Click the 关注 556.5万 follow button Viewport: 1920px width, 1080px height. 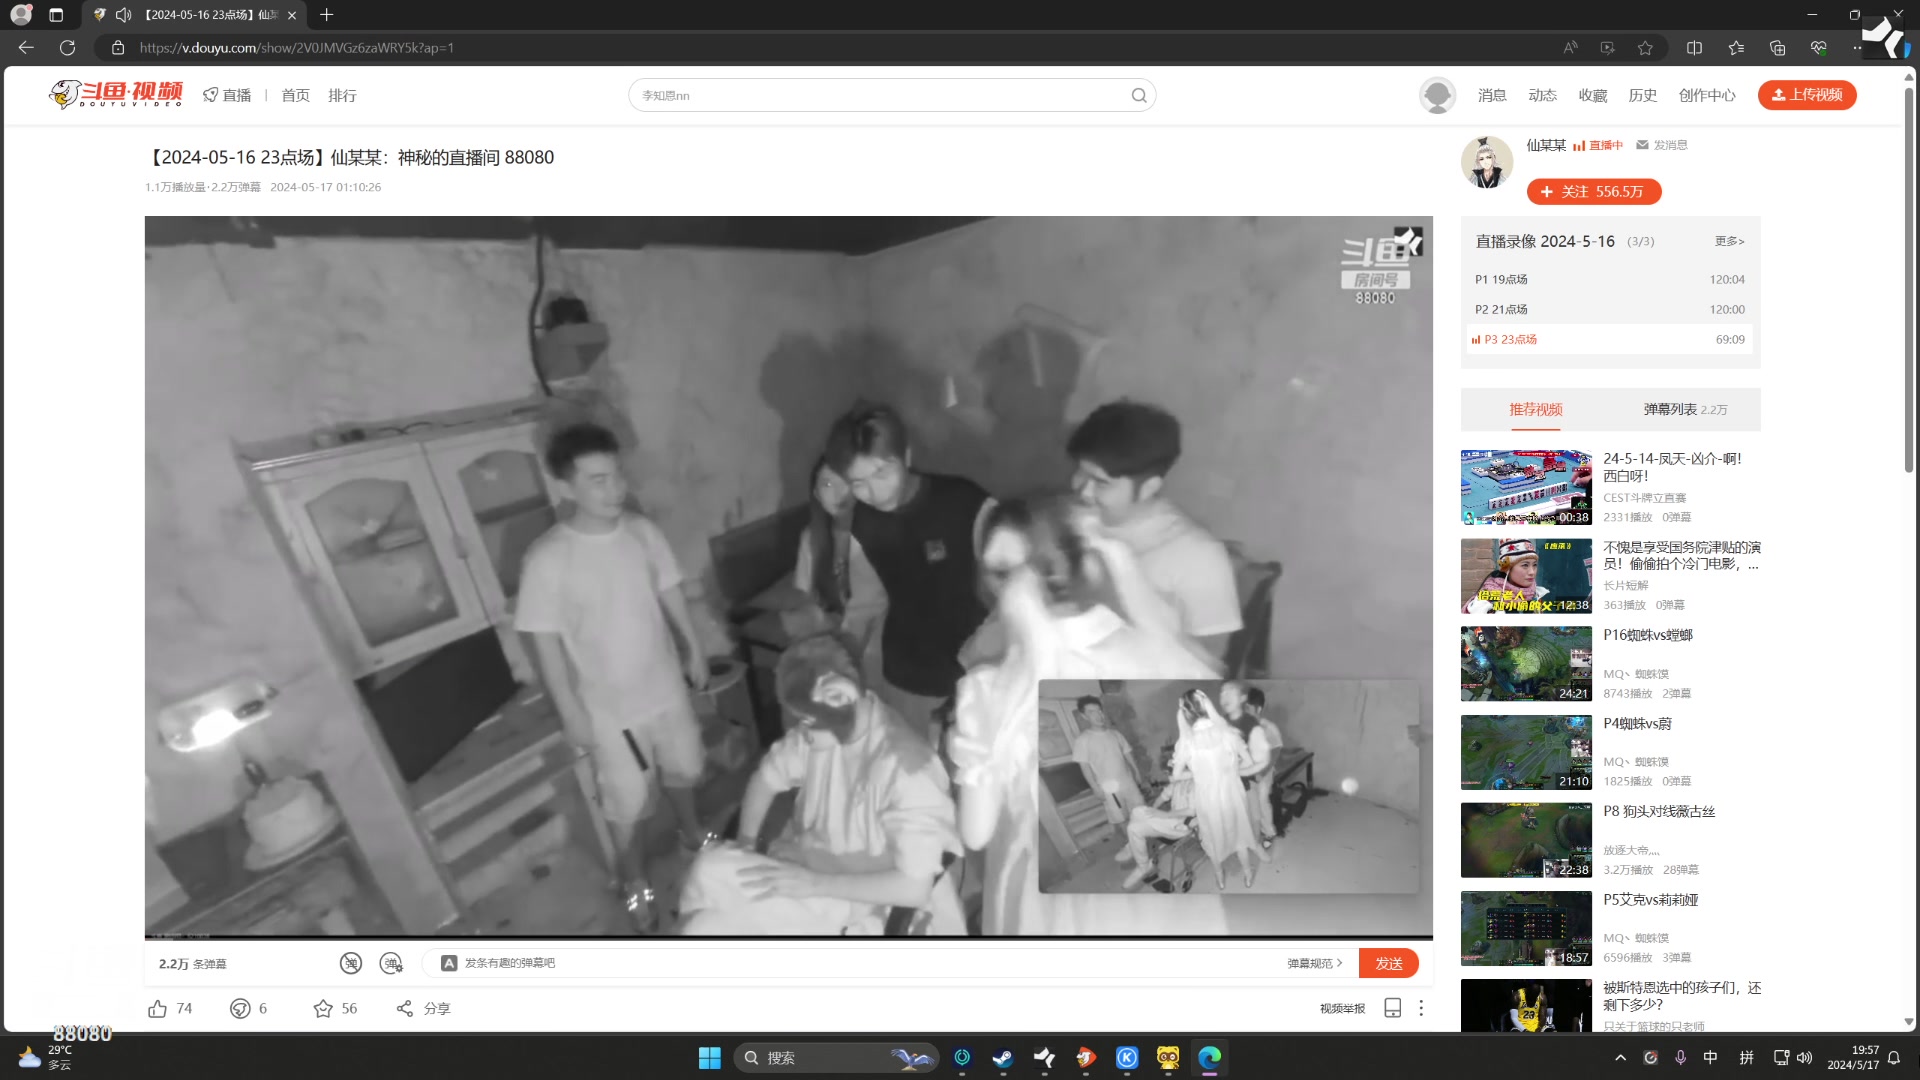[x=1593, y=191]
